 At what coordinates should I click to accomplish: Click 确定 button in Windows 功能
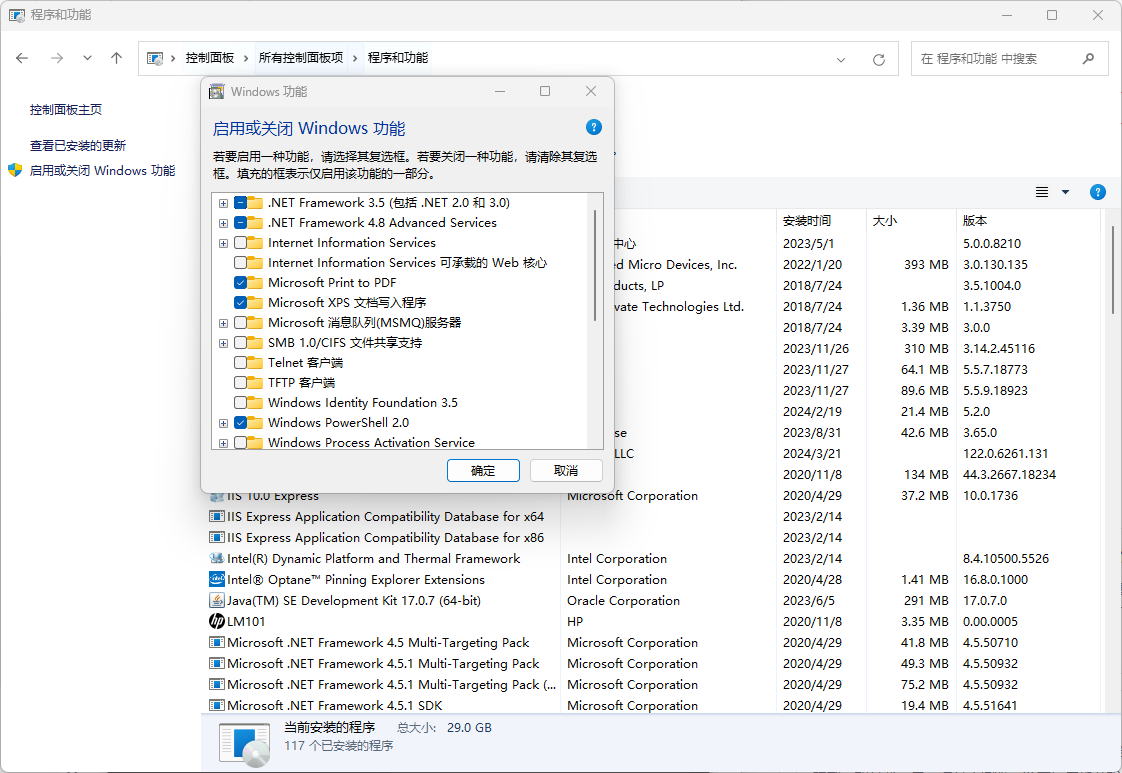pyautogui.click(x=483, y=470)
